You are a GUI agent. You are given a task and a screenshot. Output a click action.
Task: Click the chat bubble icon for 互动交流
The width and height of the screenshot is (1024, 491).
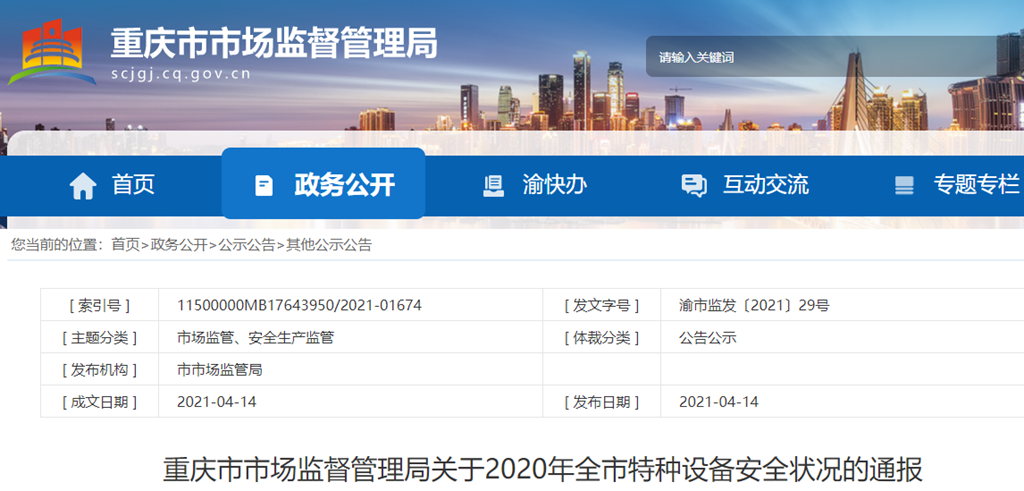[x=694, y=186]
